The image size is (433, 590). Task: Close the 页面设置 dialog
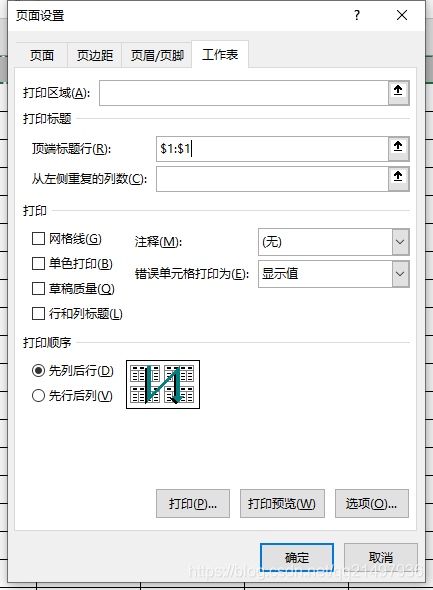[402, 15]
